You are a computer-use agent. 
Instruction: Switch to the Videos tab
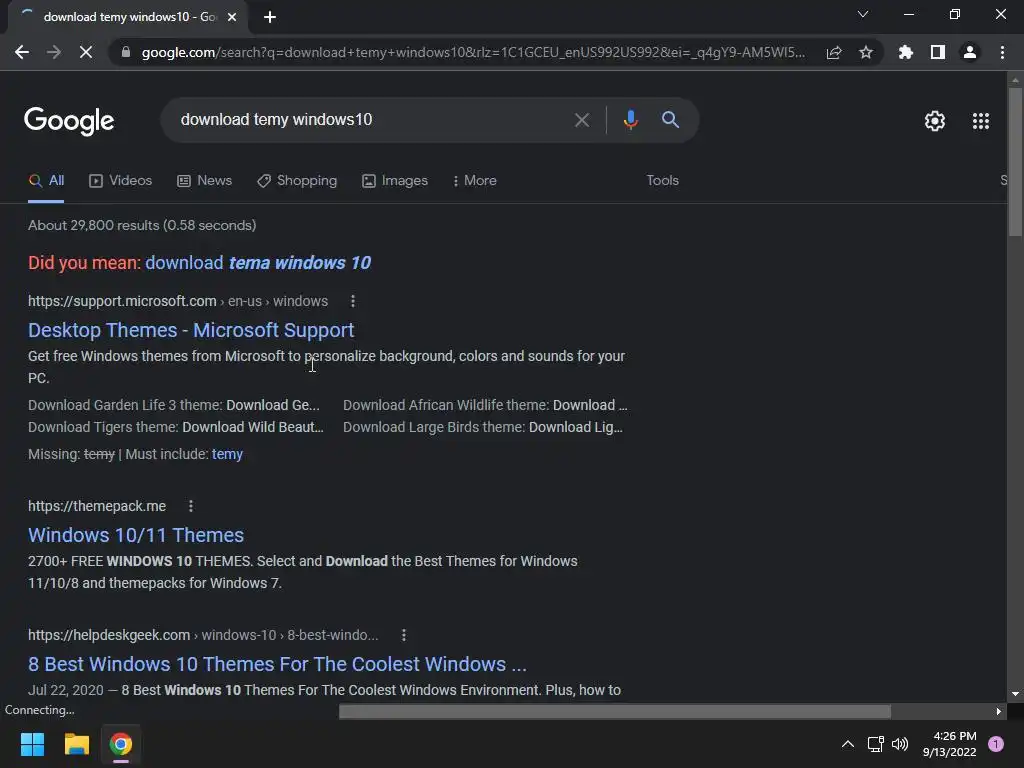point(120,181)
